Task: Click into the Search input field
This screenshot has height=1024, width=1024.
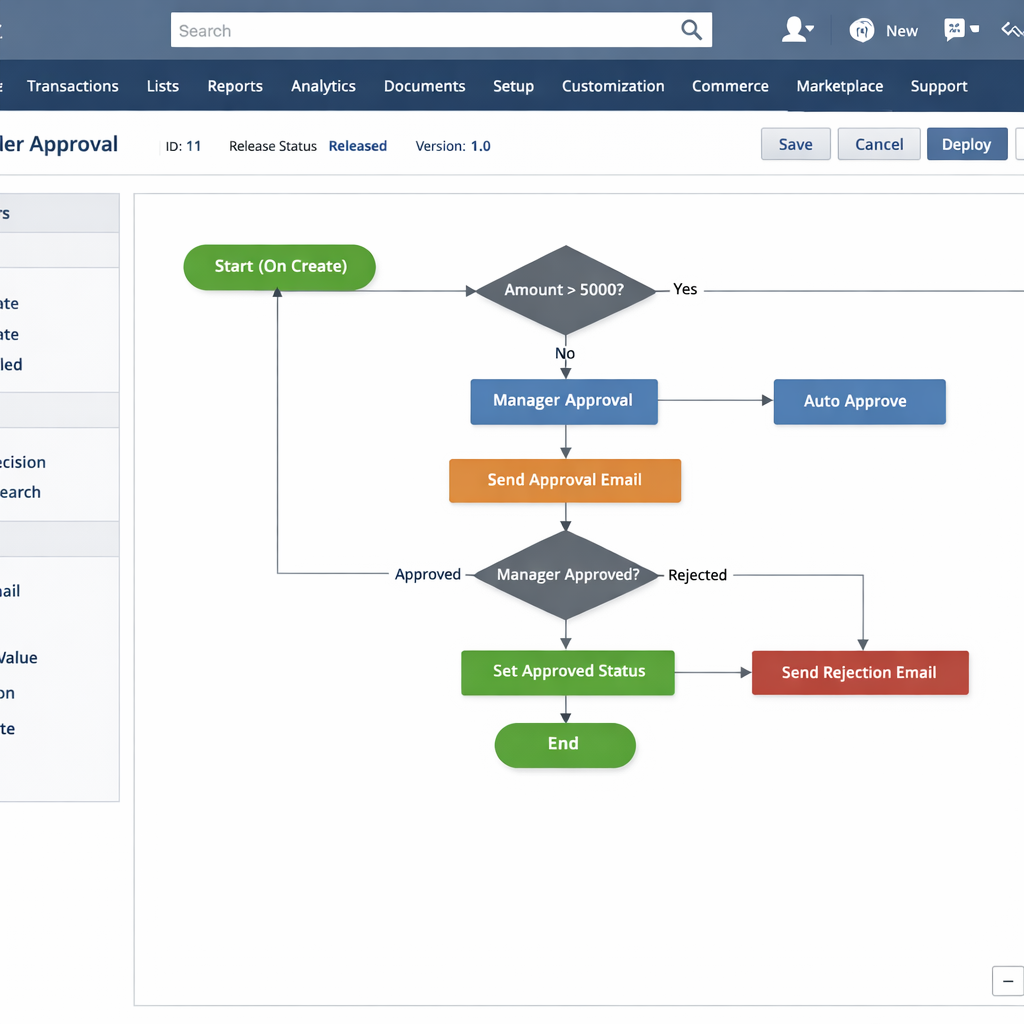Action: tap(420, 30)
